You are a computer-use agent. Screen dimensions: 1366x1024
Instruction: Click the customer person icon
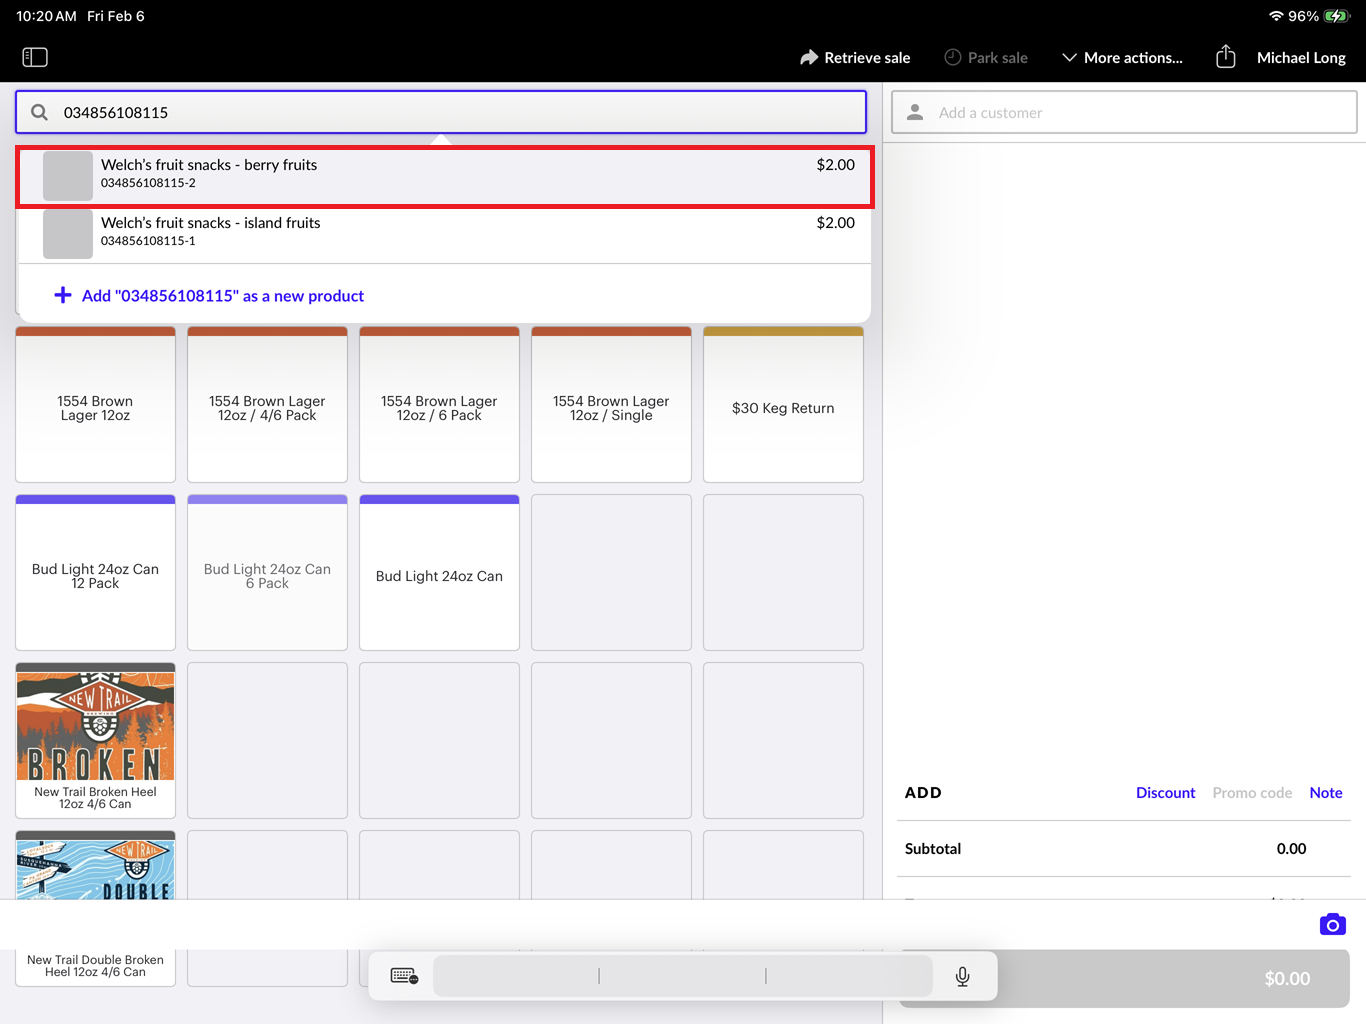pyautogui.click(x=915, y=112)
